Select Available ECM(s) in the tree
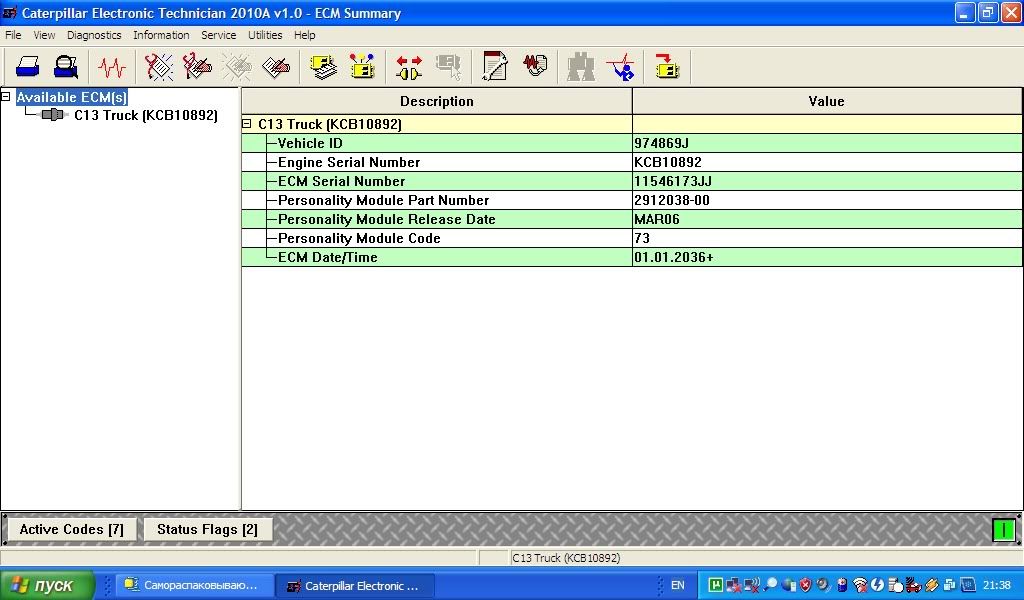This screenshot has width=1024, height=600. (72, 97)
